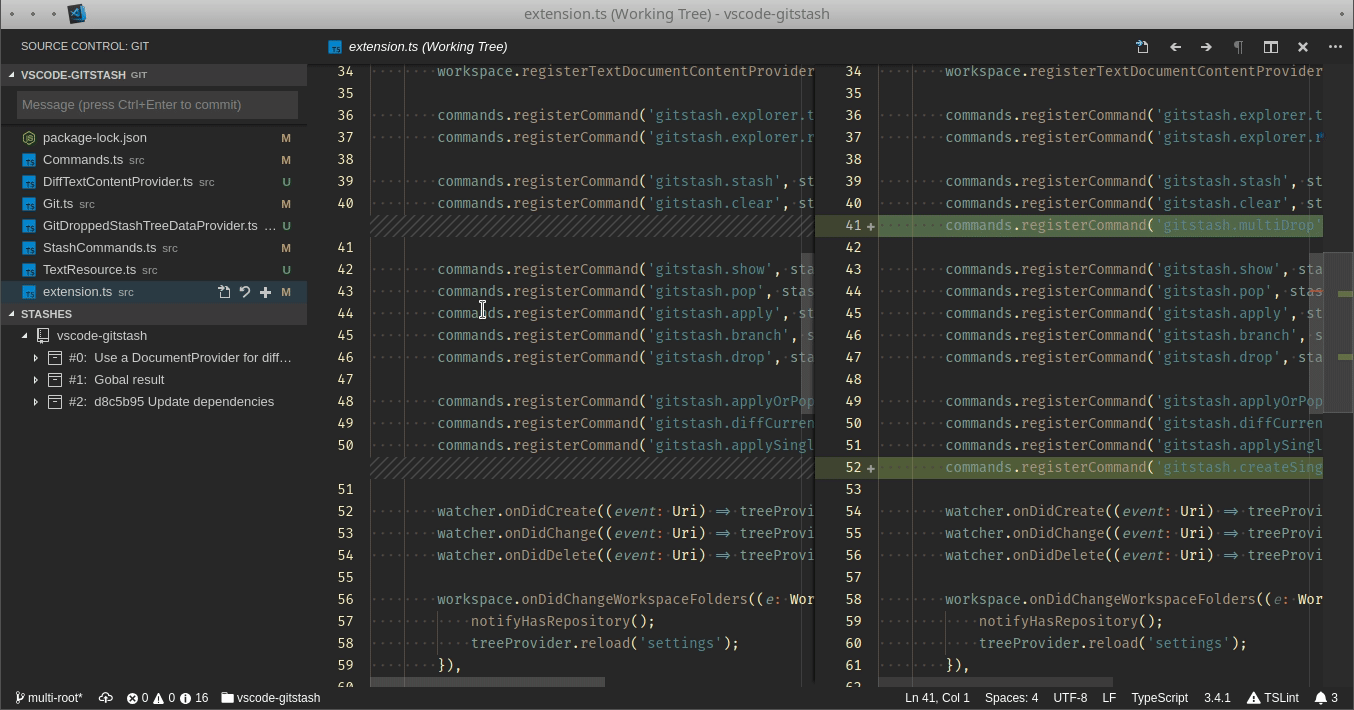
Task: Toggle whitespace rendering pilcrow icon
Action: 1238,46
